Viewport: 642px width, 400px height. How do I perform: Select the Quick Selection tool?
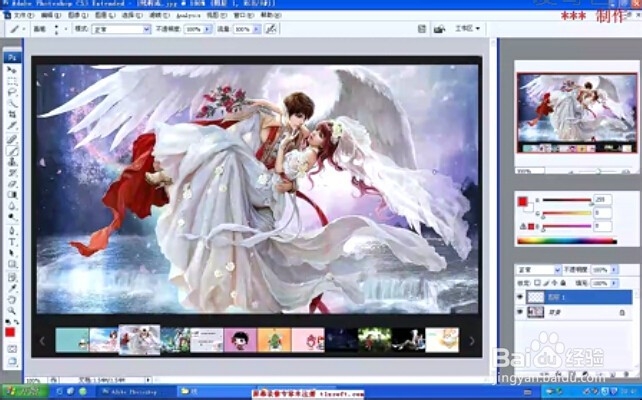pyautogui.click(x=12, y=104)
